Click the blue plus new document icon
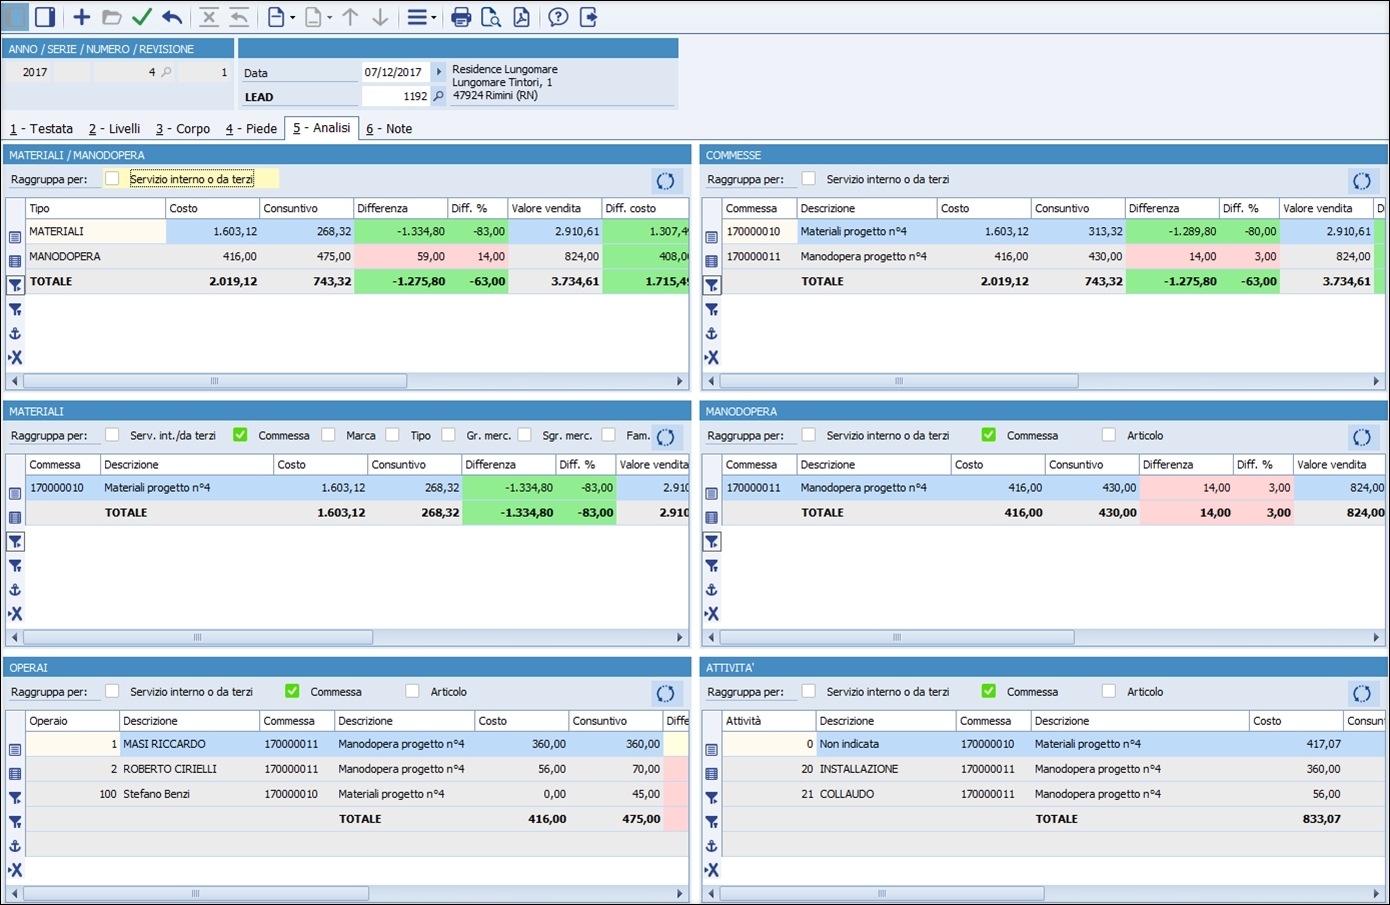Viewport: 1390px width, 905px height. pos(82,17)
